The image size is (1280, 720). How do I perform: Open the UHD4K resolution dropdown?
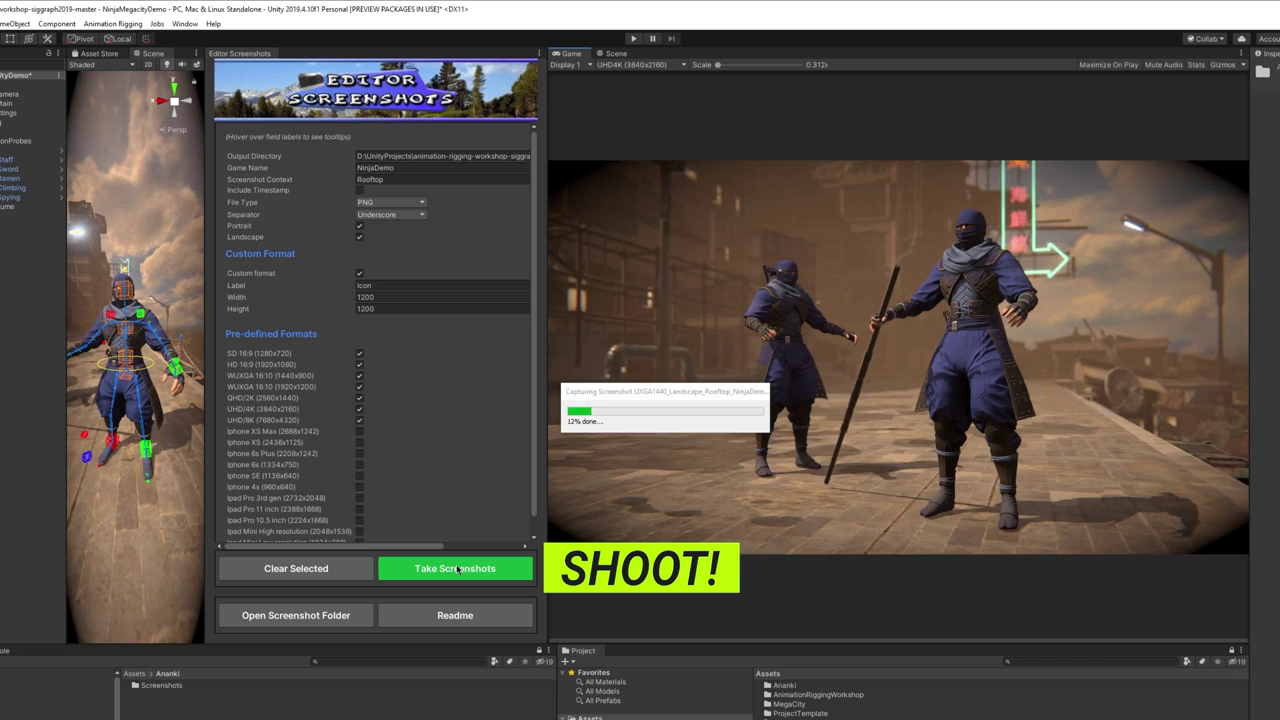[x=641, y=65]
